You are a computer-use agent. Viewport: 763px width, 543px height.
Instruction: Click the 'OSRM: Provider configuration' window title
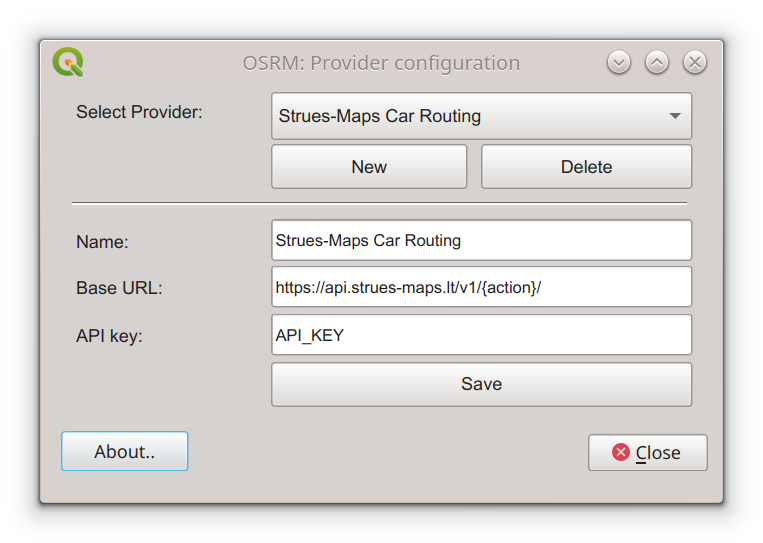point(382,63)
